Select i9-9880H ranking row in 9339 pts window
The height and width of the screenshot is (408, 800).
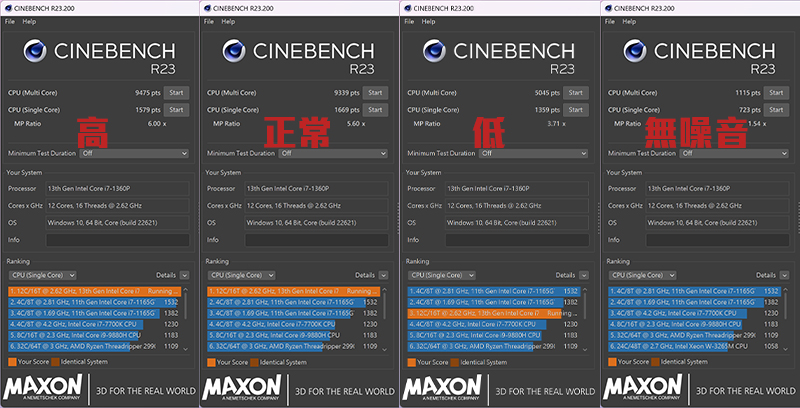[x=293, y=336]
